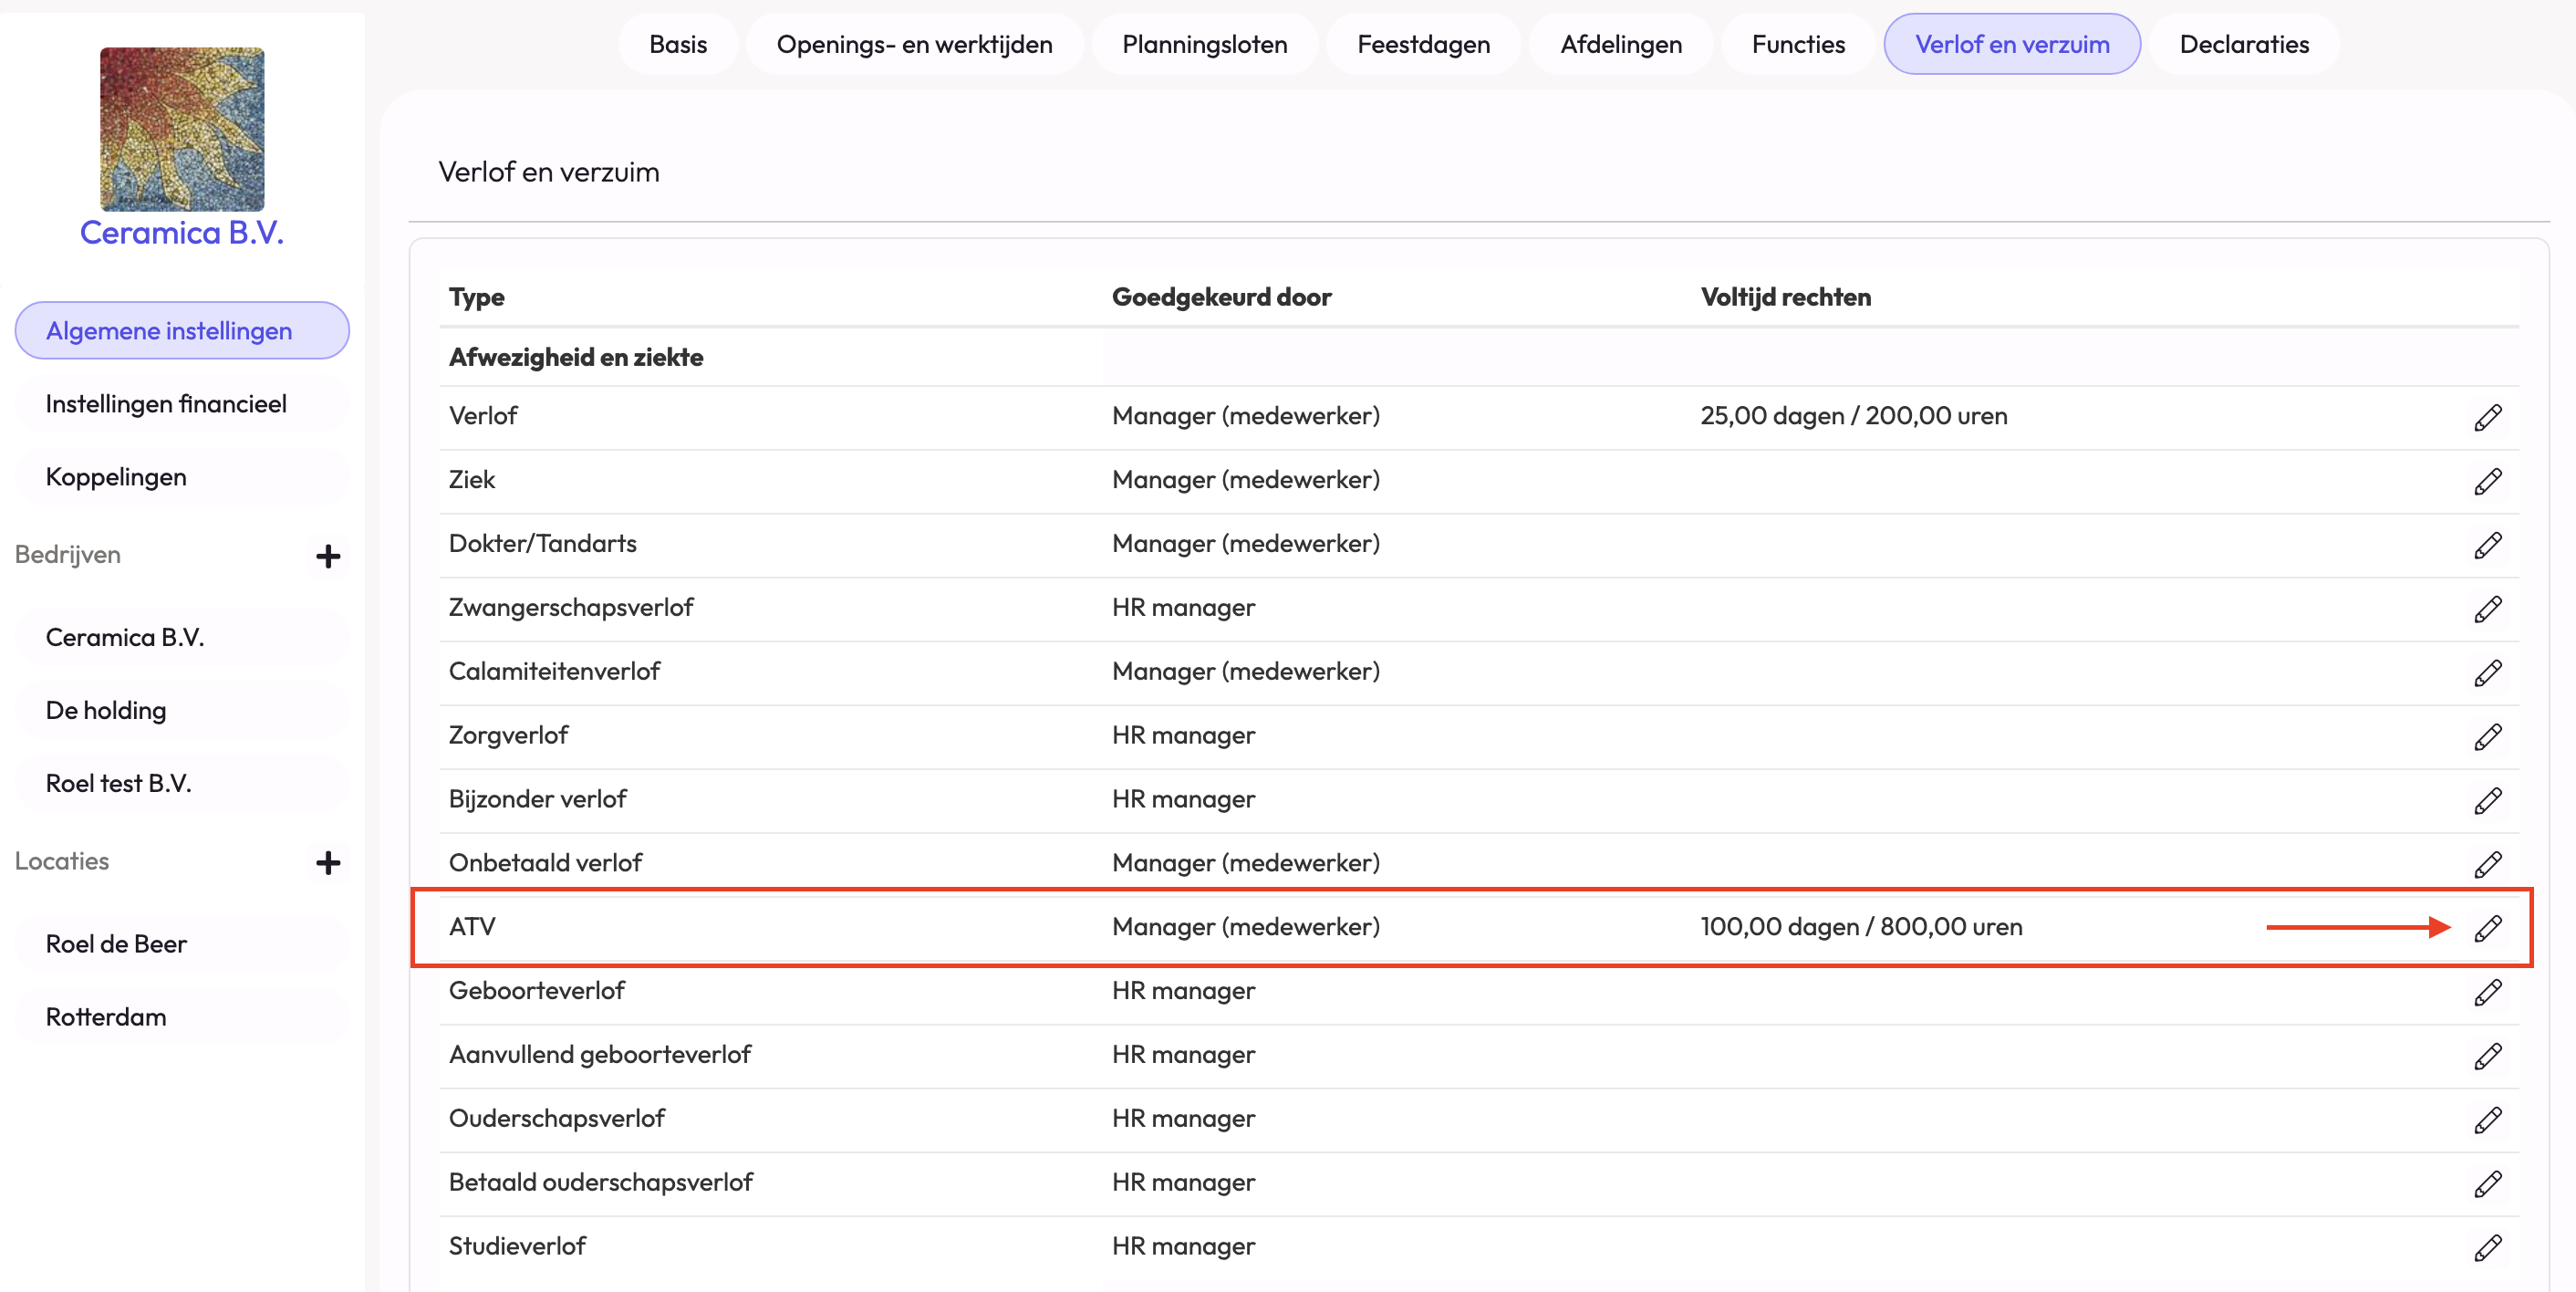Add a new location under Locaties

[x=328, y=862]
